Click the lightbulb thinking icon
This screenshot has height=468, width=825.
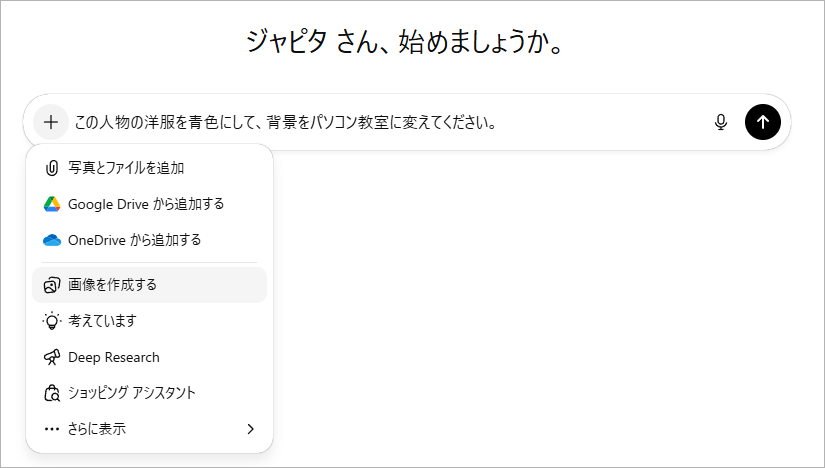point(52,321)
